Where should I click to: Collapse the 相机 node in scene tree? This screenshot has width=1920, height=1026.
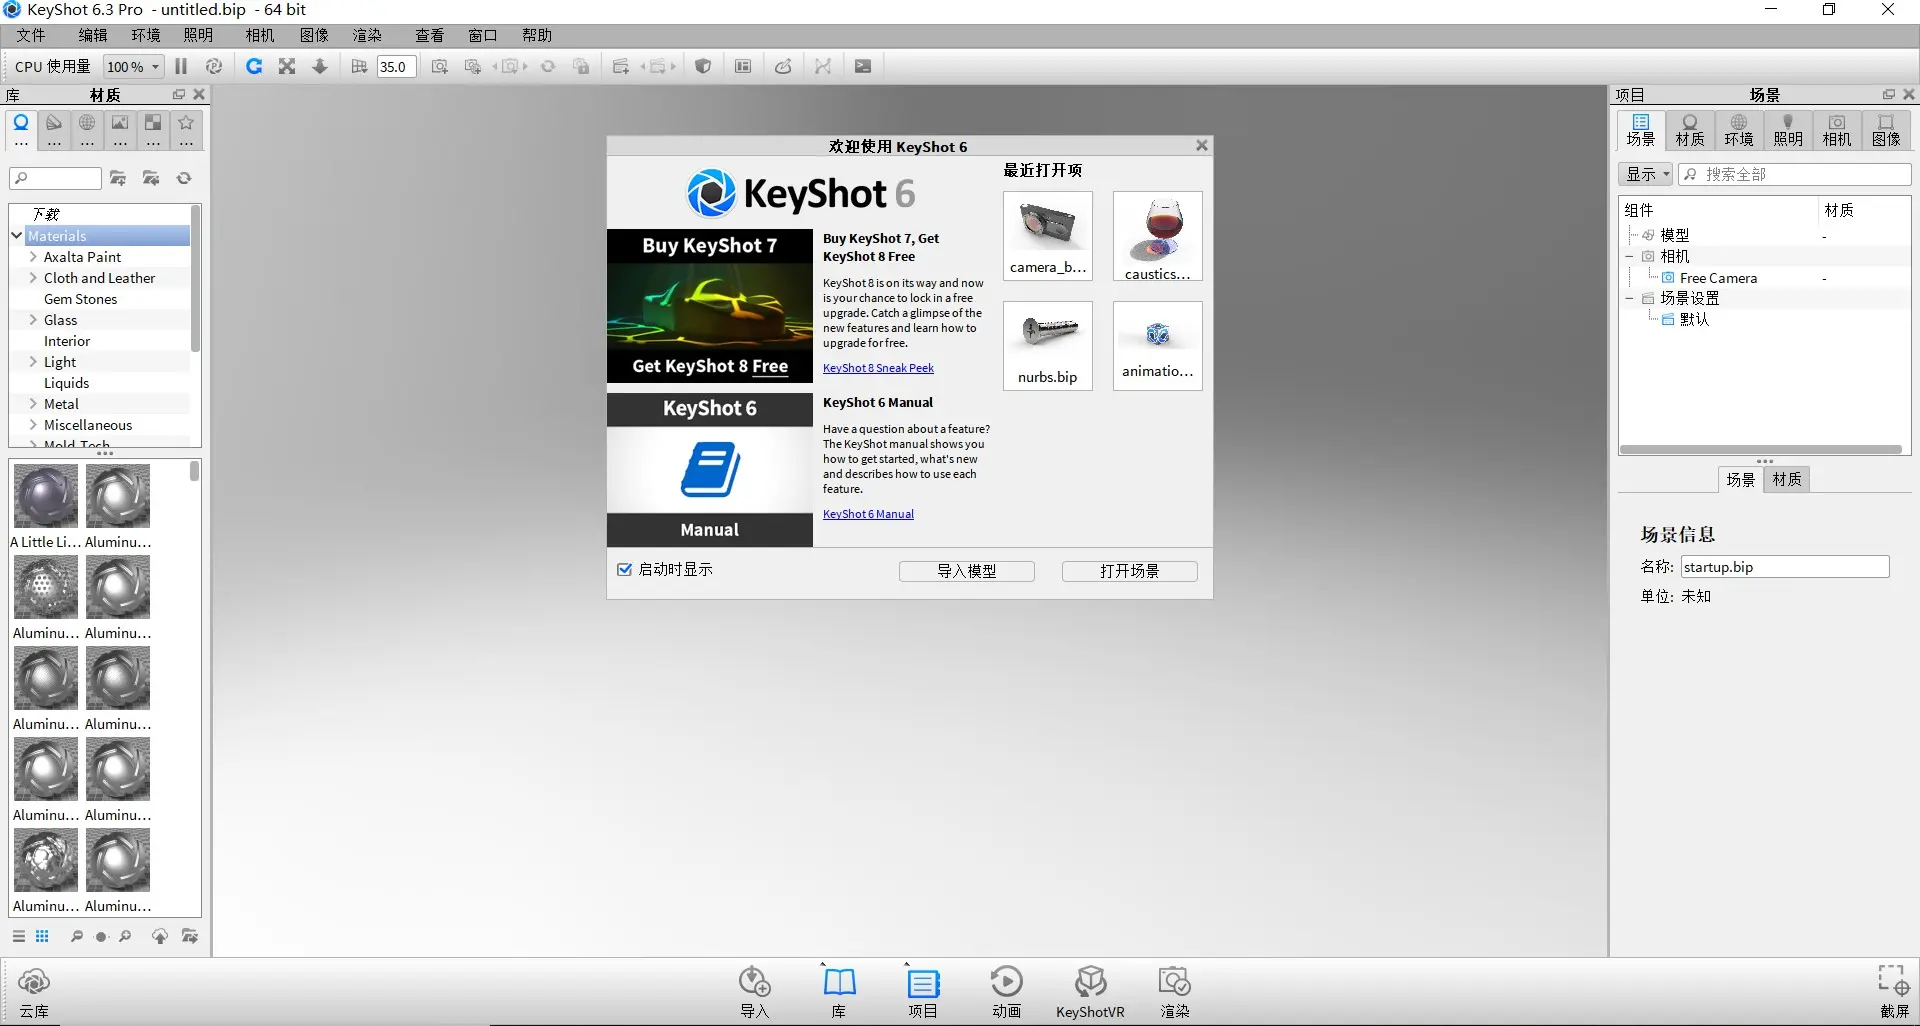[1630, 257]
